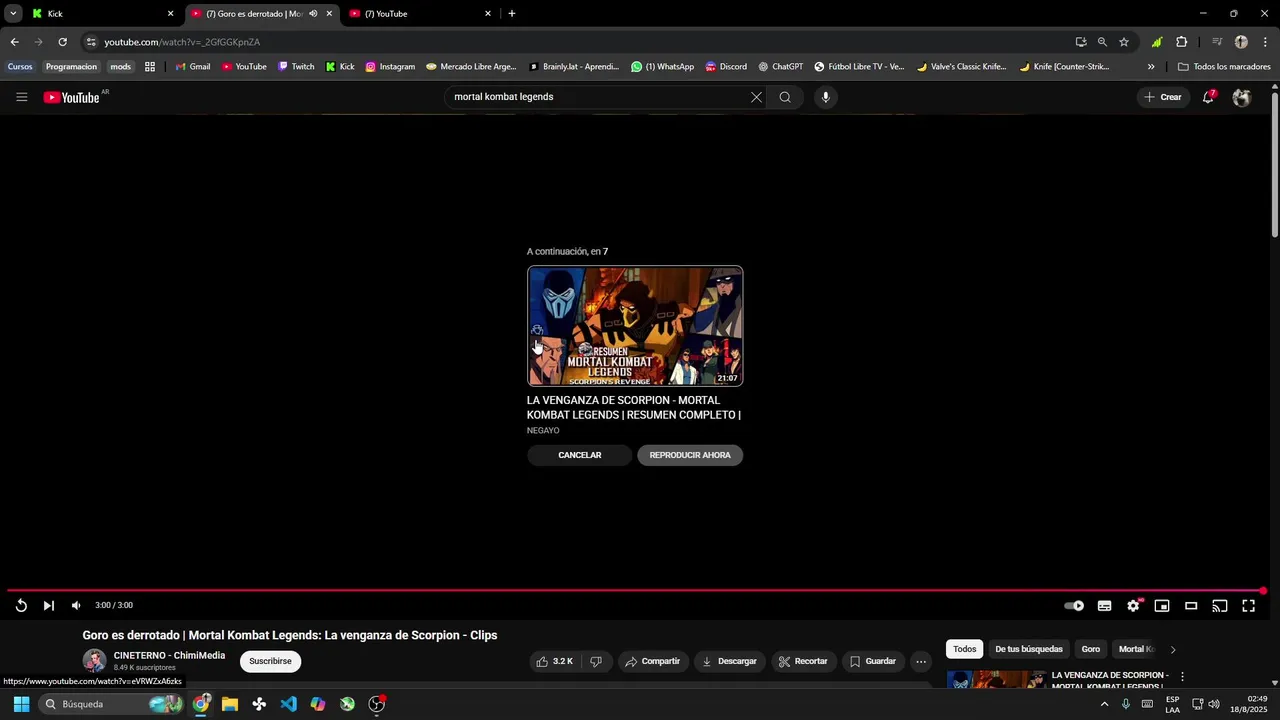The width and height of the screenshot is (1280, 720).
Task: Mute the tab's audio speaker icon
Action: (x=313, y=14)
